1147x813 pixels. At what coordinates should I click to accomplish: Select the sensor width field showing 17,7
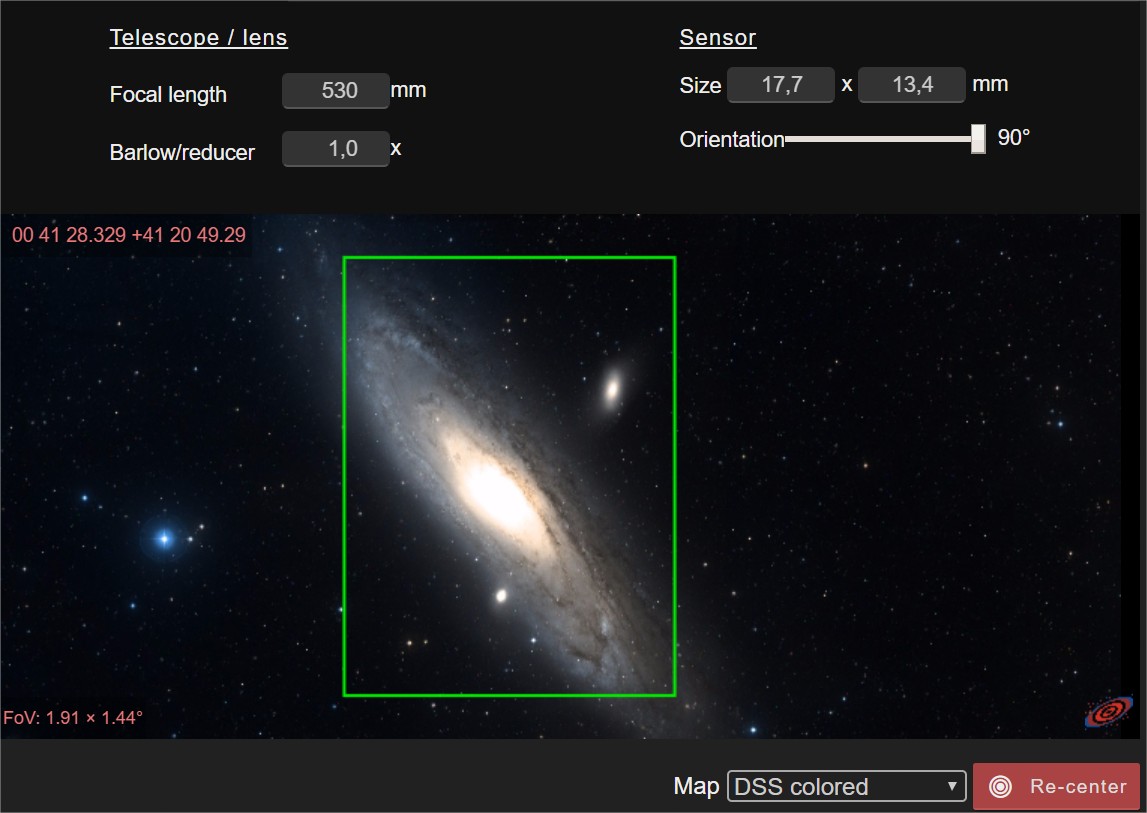pyautogui.click(x=781, y=85)
